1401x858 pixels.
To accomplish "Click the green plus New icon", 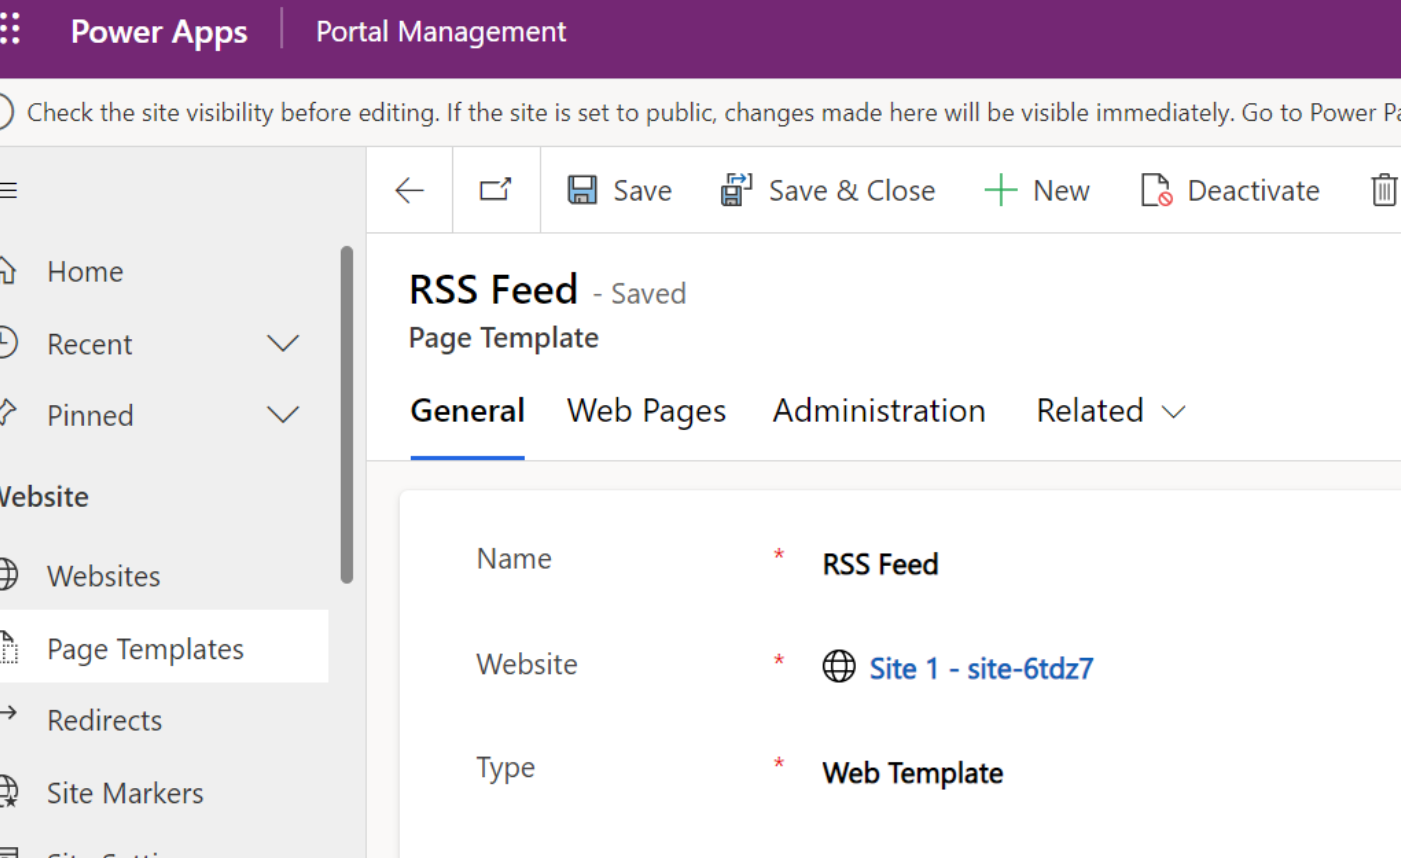I will click(x=1000, y=190).
